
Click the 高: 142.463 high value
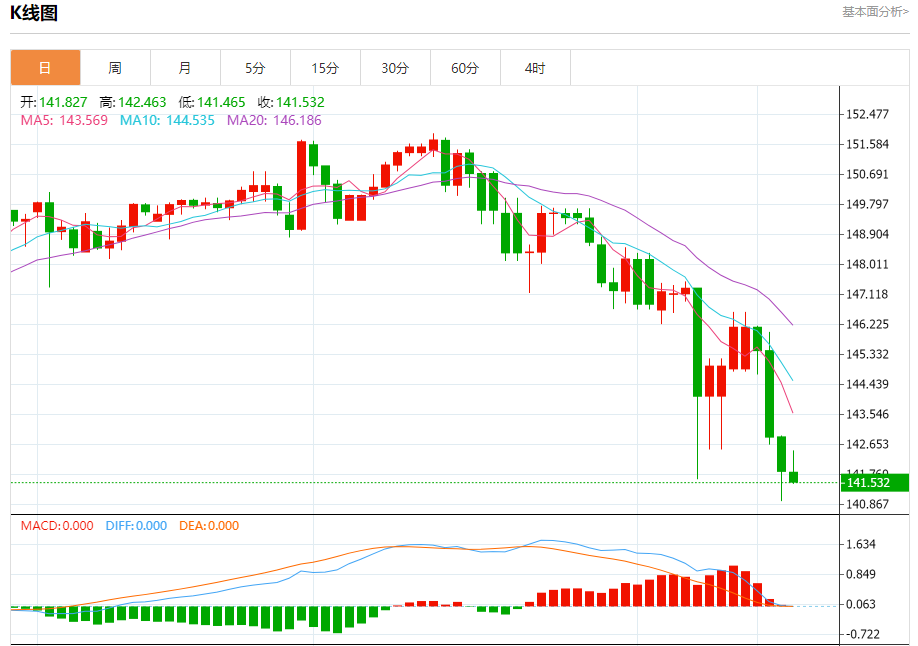(133, 102)
